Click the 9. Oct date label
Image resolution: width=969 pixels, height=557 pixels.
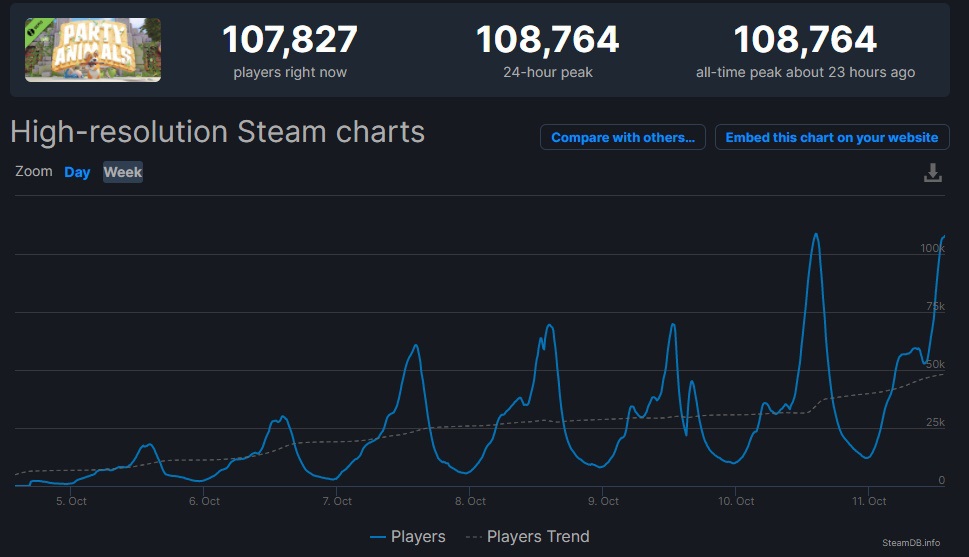pos(603,501)
